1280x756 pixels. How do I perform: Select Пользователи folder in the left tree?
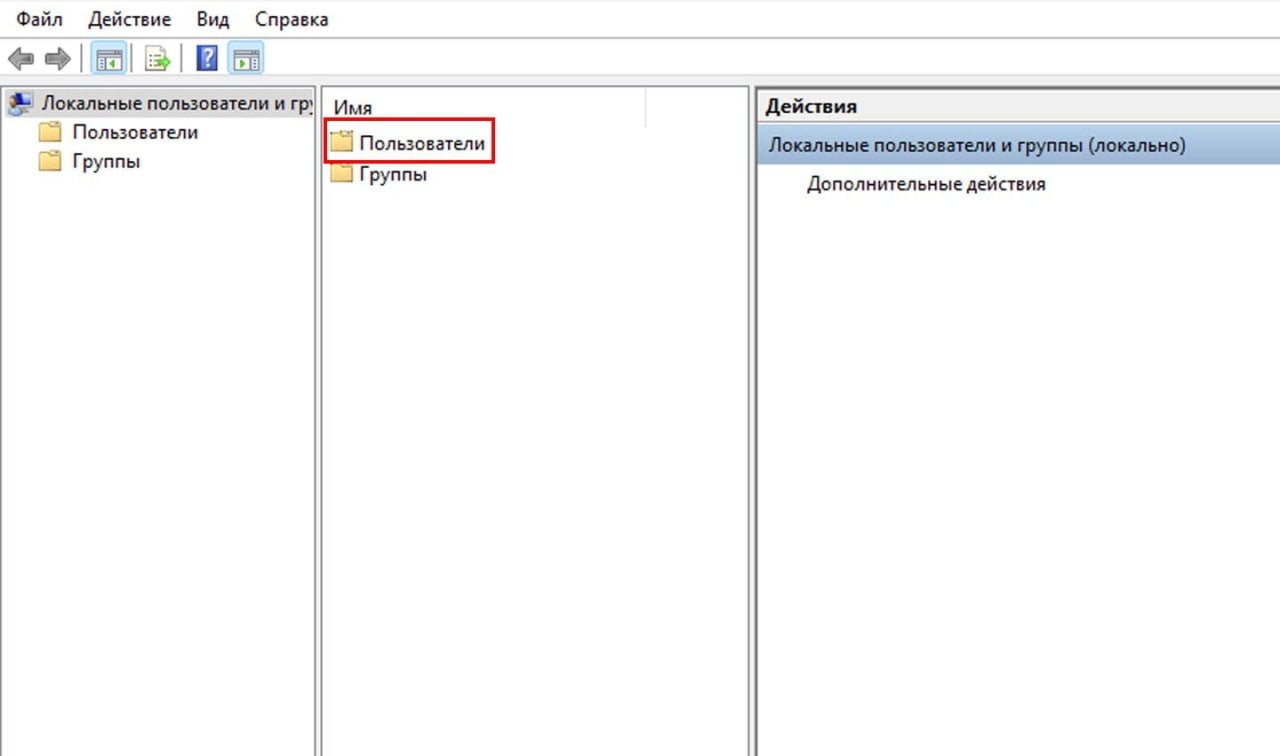click(x=134, y=132)
